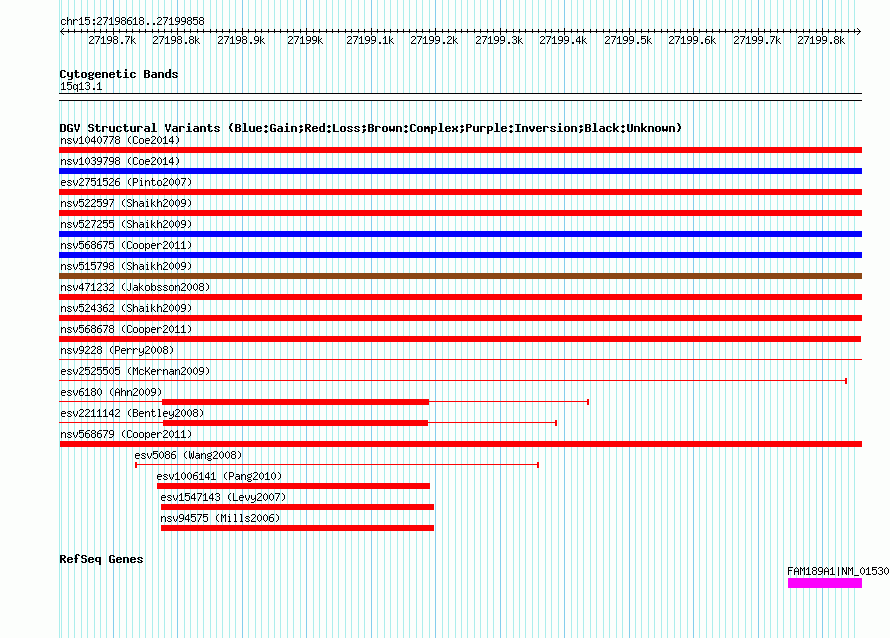Click the nsv94575 (Mills2006) red bar
The height and width of the screenshot is (638, 890).
(297, 528)
